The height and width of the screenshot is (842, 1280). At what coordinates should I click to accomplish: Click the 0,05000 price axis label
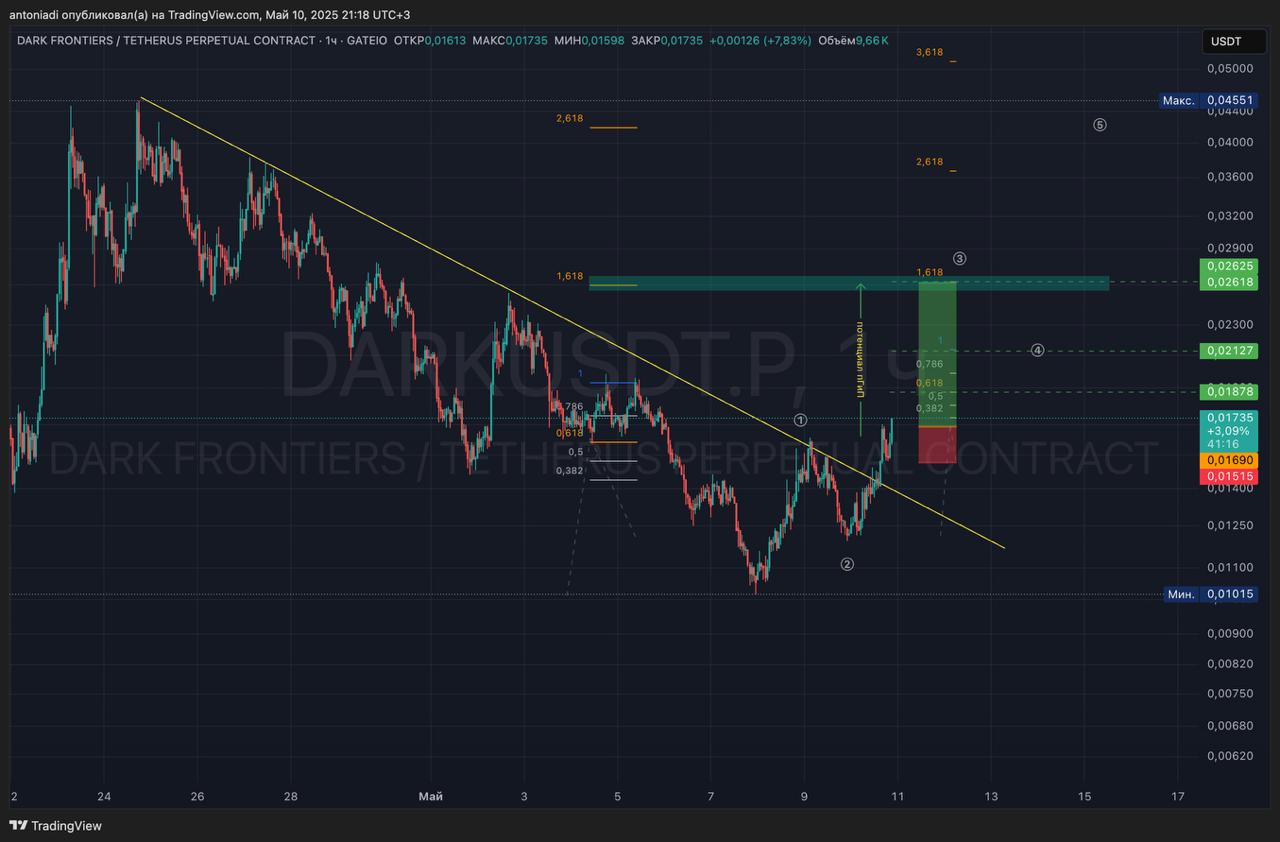coord(1229,69)
